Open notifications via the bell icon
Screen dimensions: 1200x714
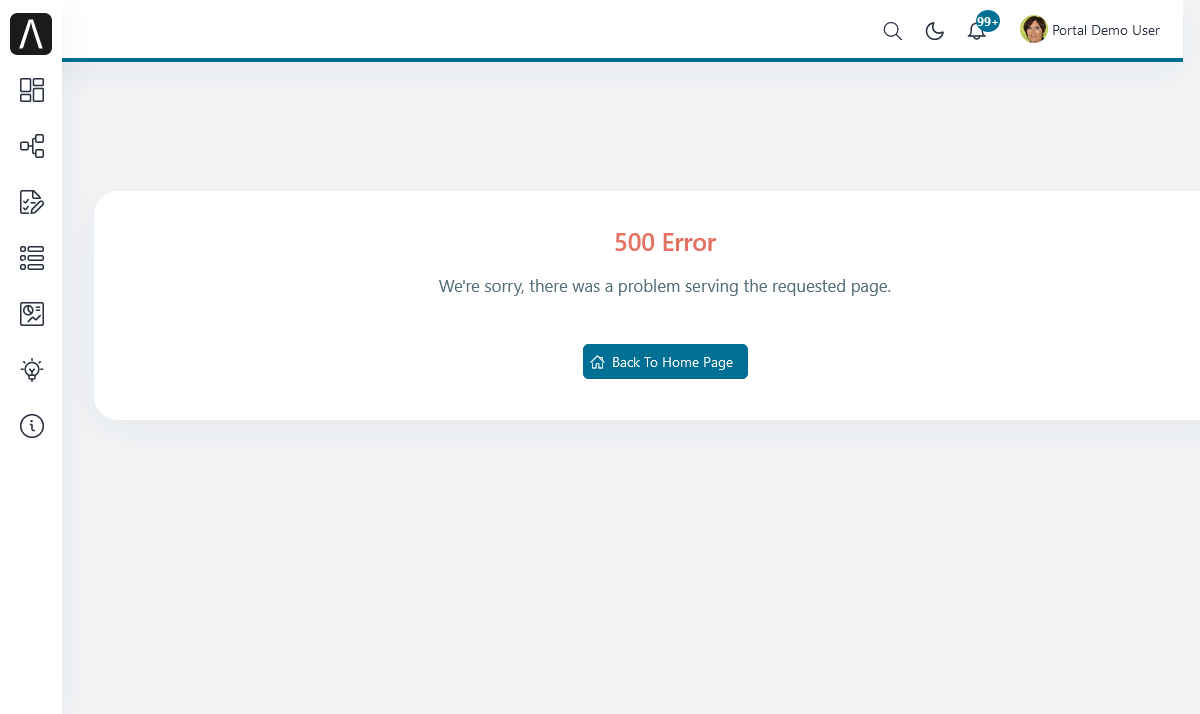(x=976, y=32)
